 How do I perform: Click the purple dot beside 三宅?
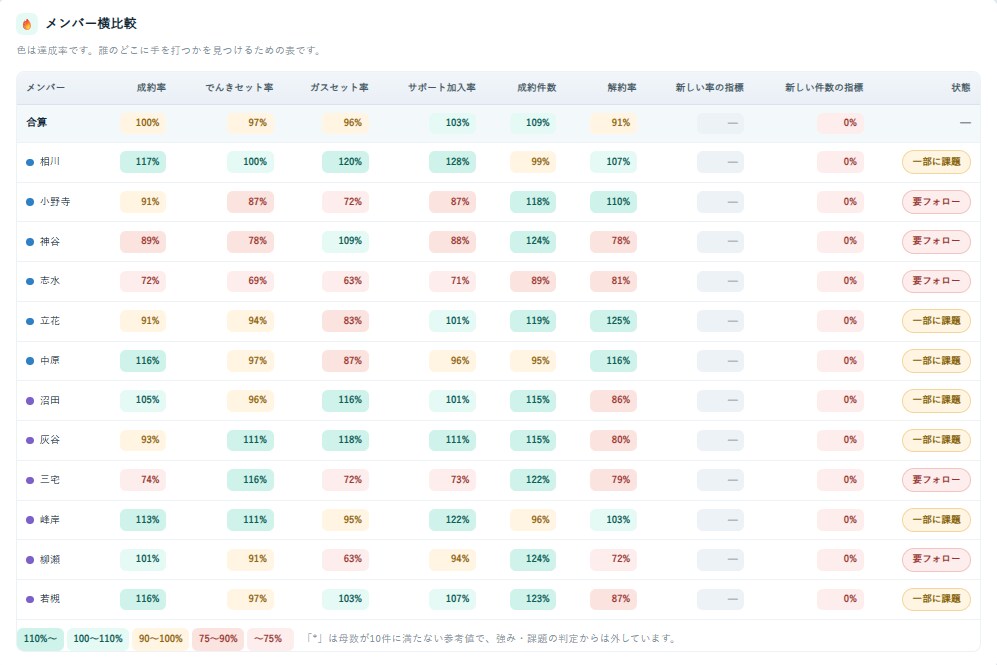30,480
